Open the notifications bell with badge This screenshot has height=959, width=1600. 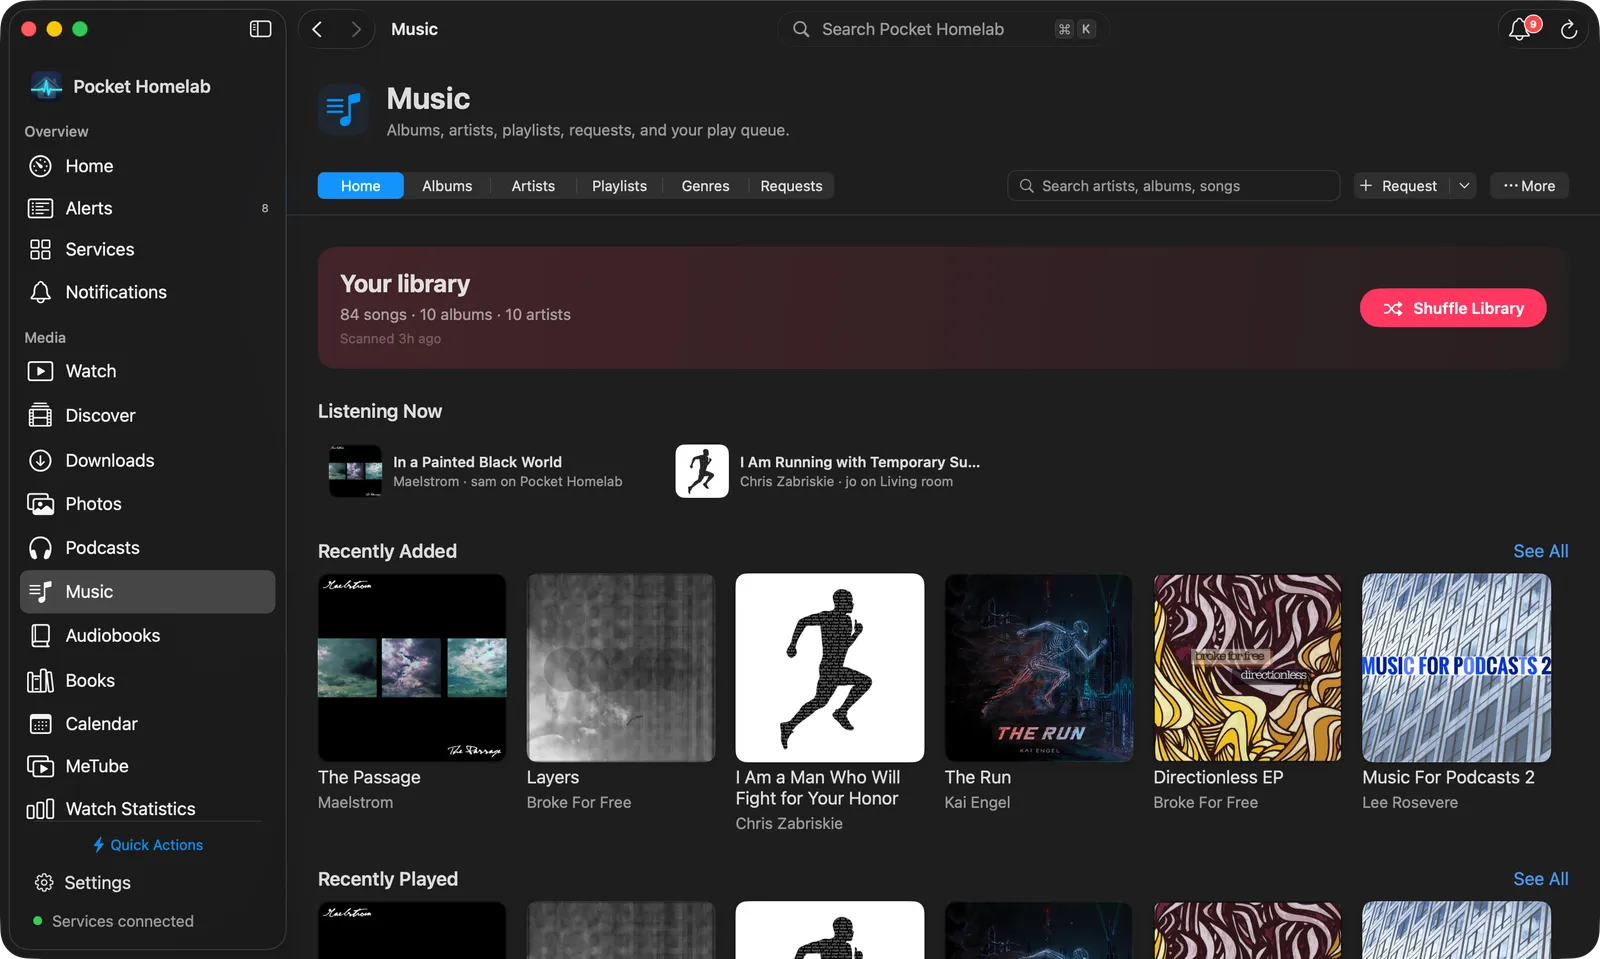point(1521,29)
